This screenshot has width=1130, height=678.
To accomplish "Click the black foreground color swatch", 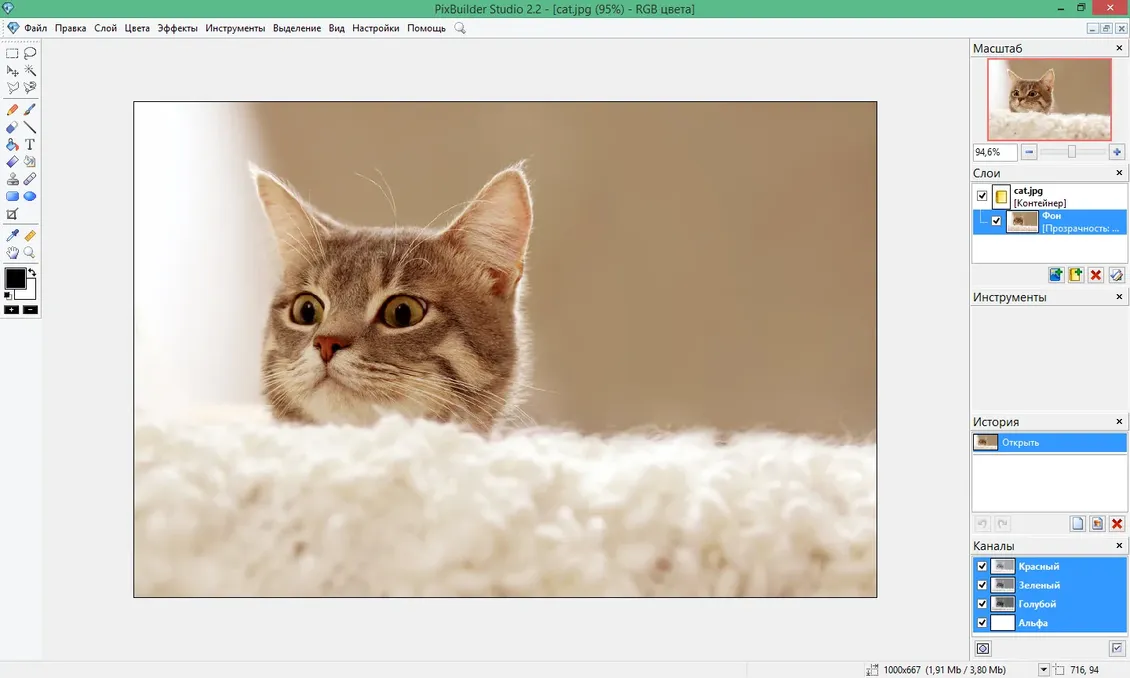I will [15, 279].
